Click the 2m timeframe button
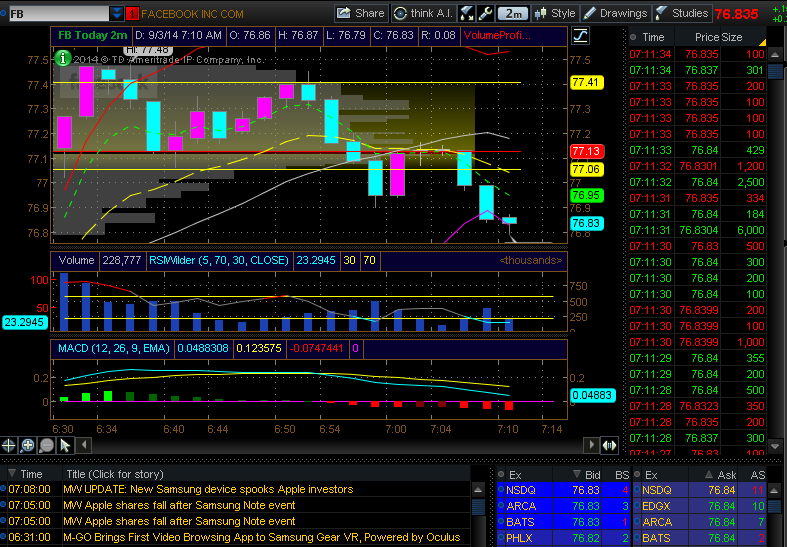The width and height of the screenshot is (787, 547). [512, 14]
